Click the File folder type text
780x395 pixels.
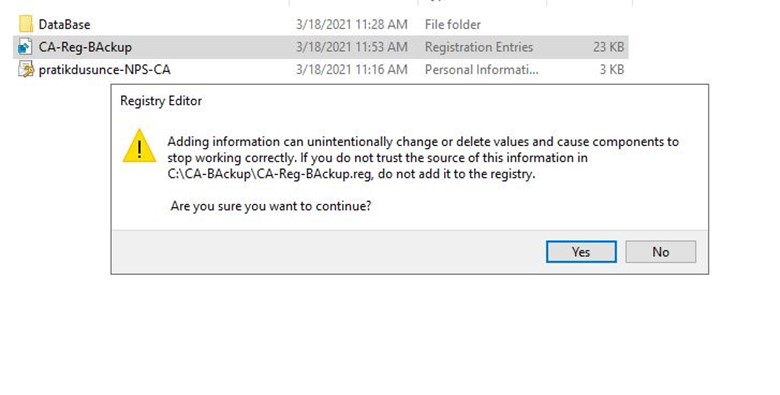point(453,24)
